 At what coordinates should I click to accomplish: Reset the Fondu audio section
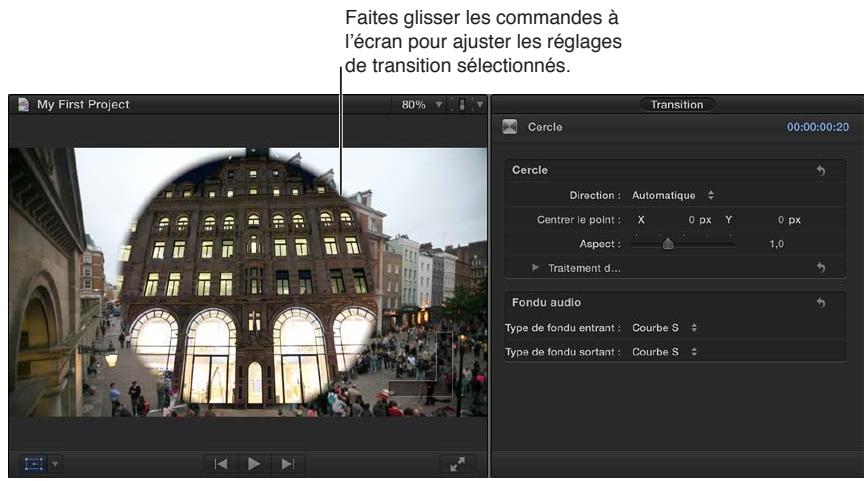[821, 302]
